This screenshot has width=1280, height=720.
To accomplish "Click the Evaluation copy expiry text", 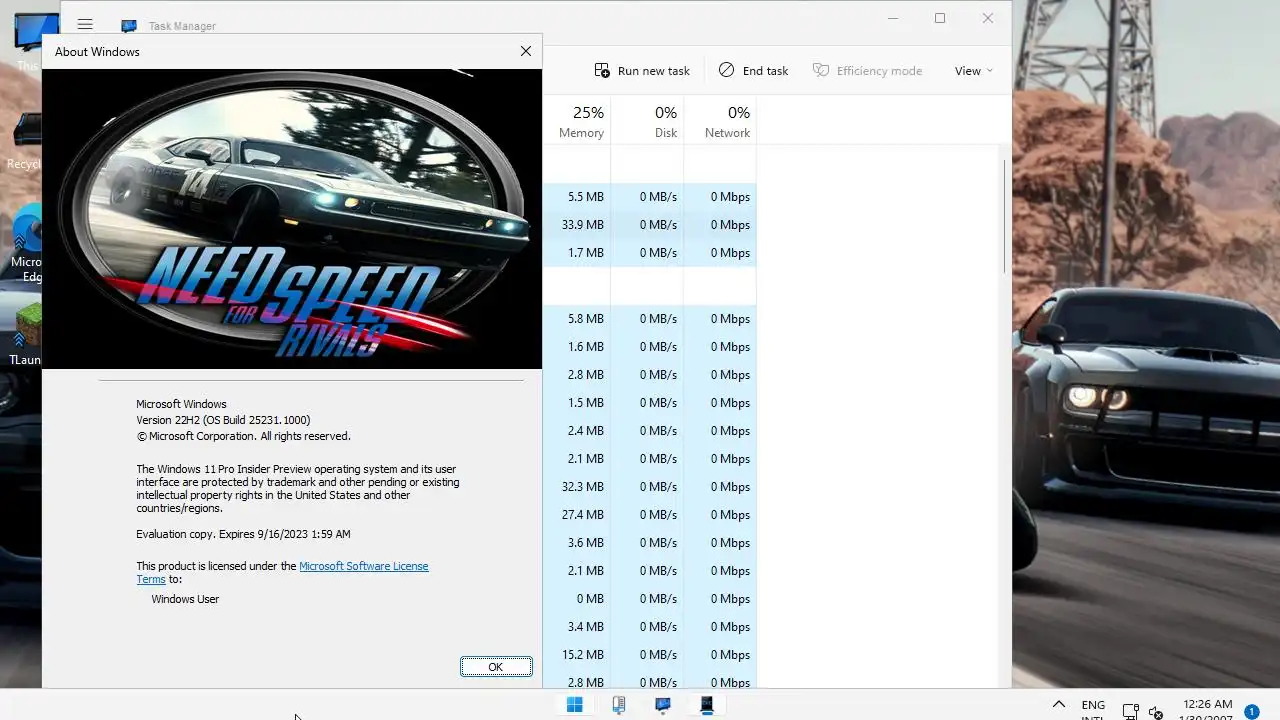I will pyautogui.click(x=243, y=534).
